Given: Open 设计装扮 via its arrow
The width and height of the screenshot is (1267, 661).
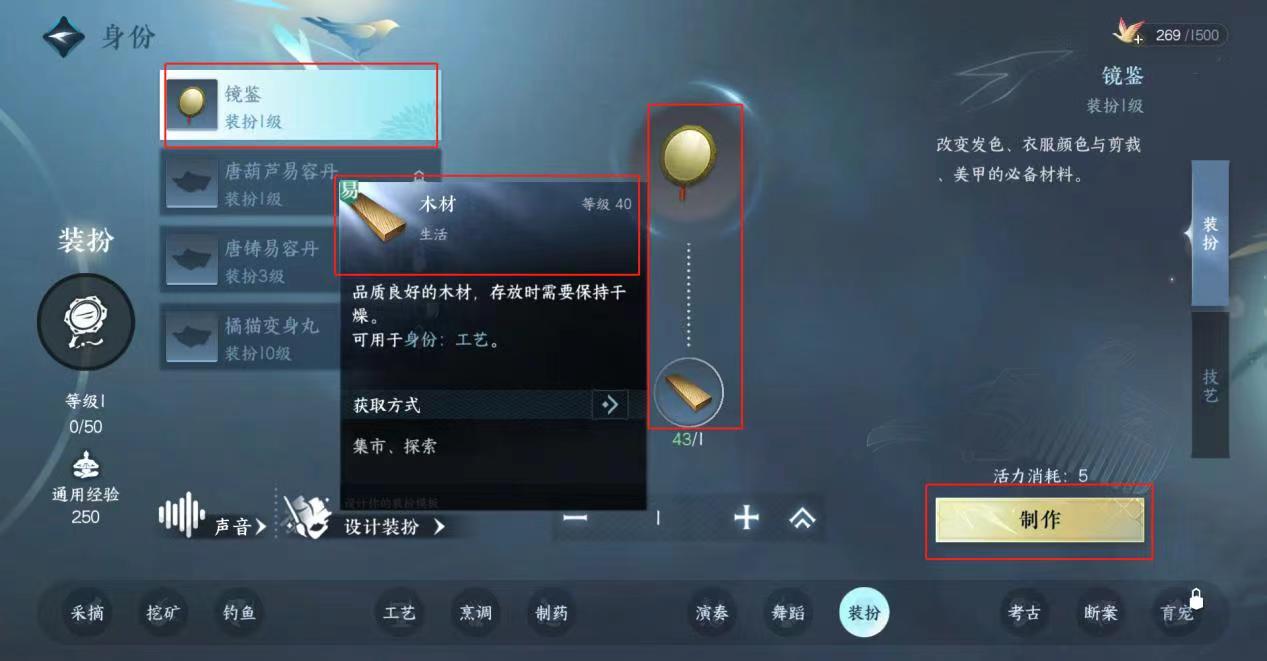Looking at the screenshot, I should [439, 526].
